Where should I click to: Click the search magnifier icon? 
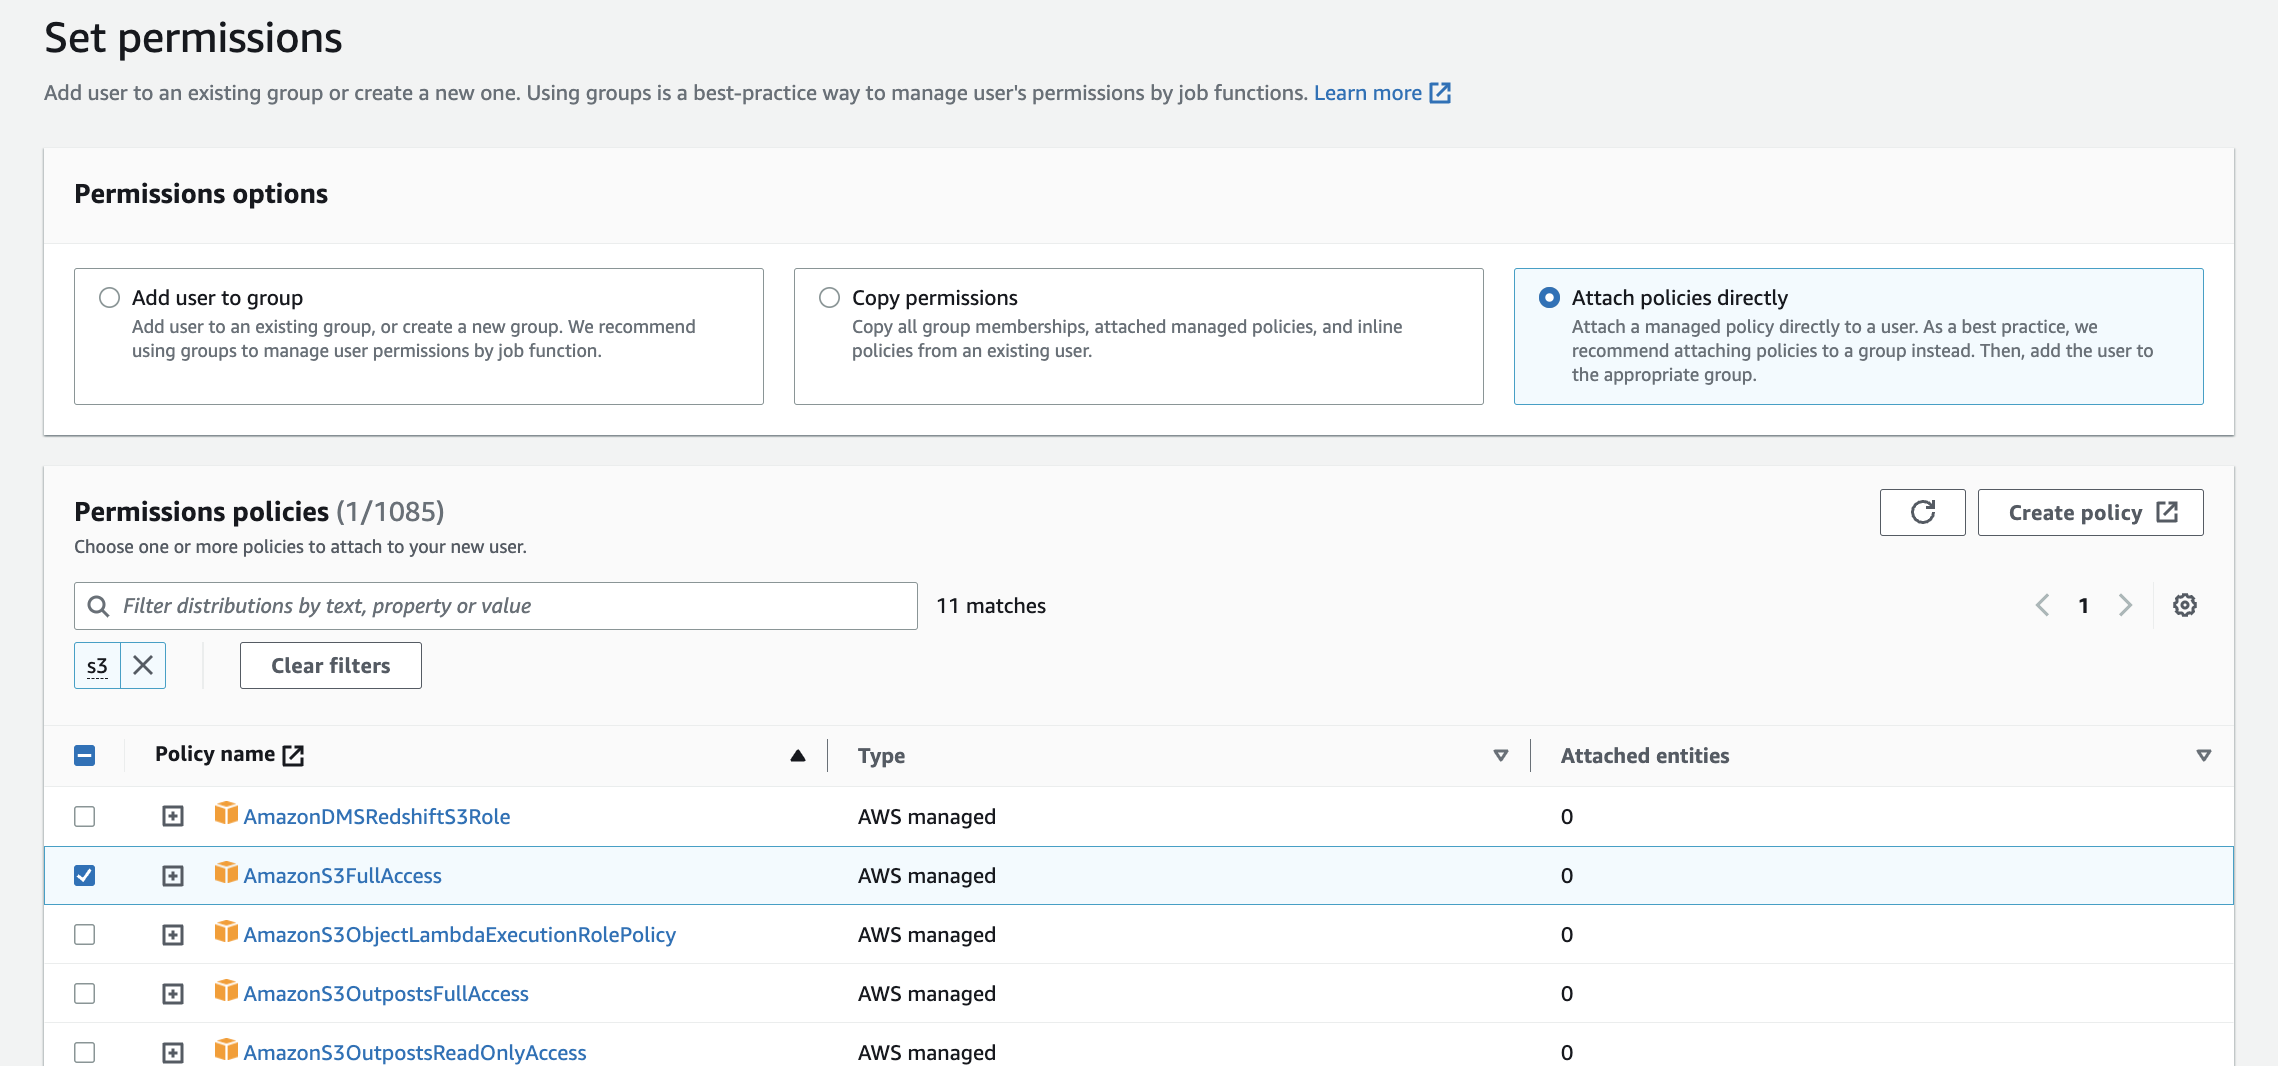[x=98, y=606]
